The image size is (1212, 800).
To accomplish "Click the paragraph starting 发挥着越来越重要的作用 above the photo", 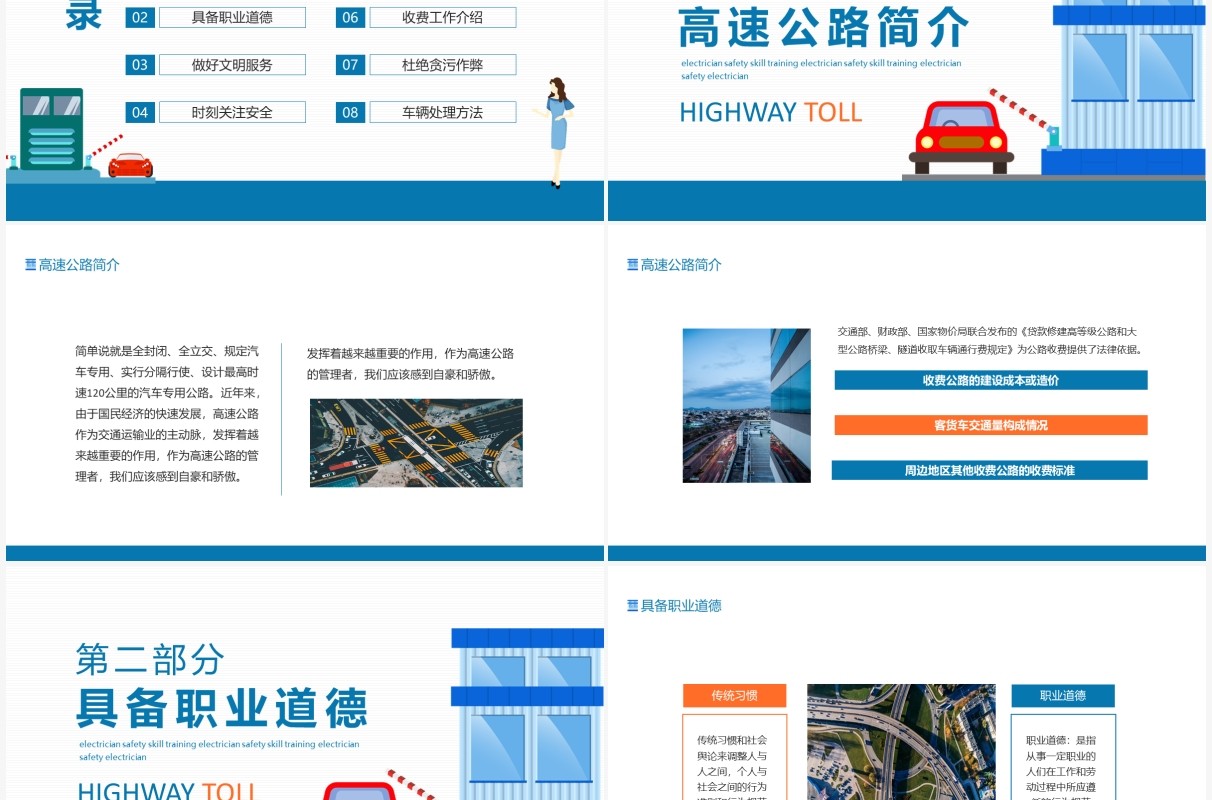I will (x=411, y=364).
